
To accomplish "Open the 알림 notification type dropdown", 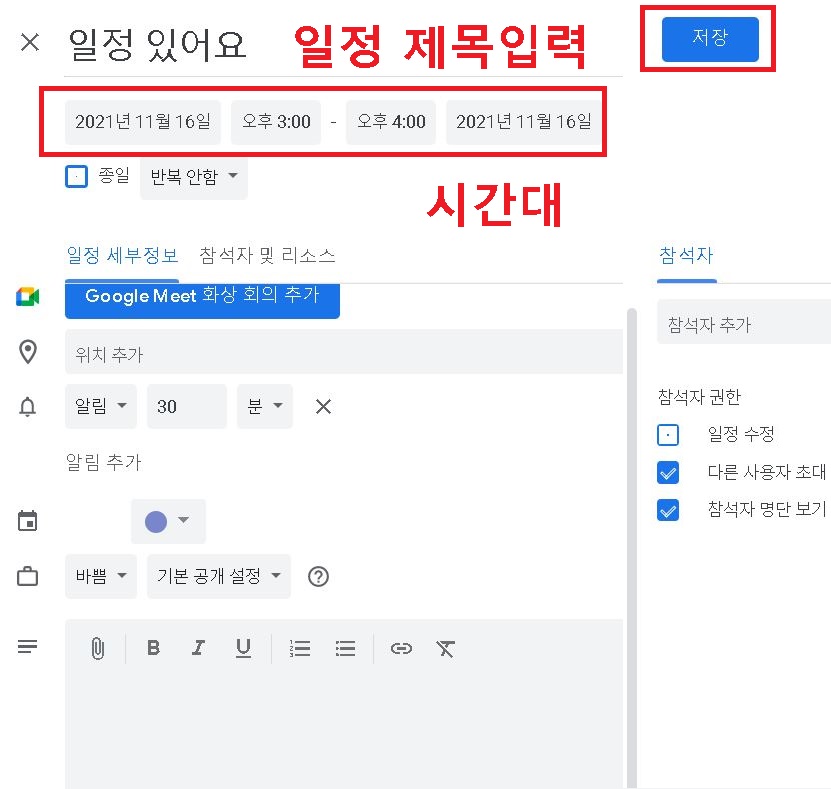I will 101,406.
